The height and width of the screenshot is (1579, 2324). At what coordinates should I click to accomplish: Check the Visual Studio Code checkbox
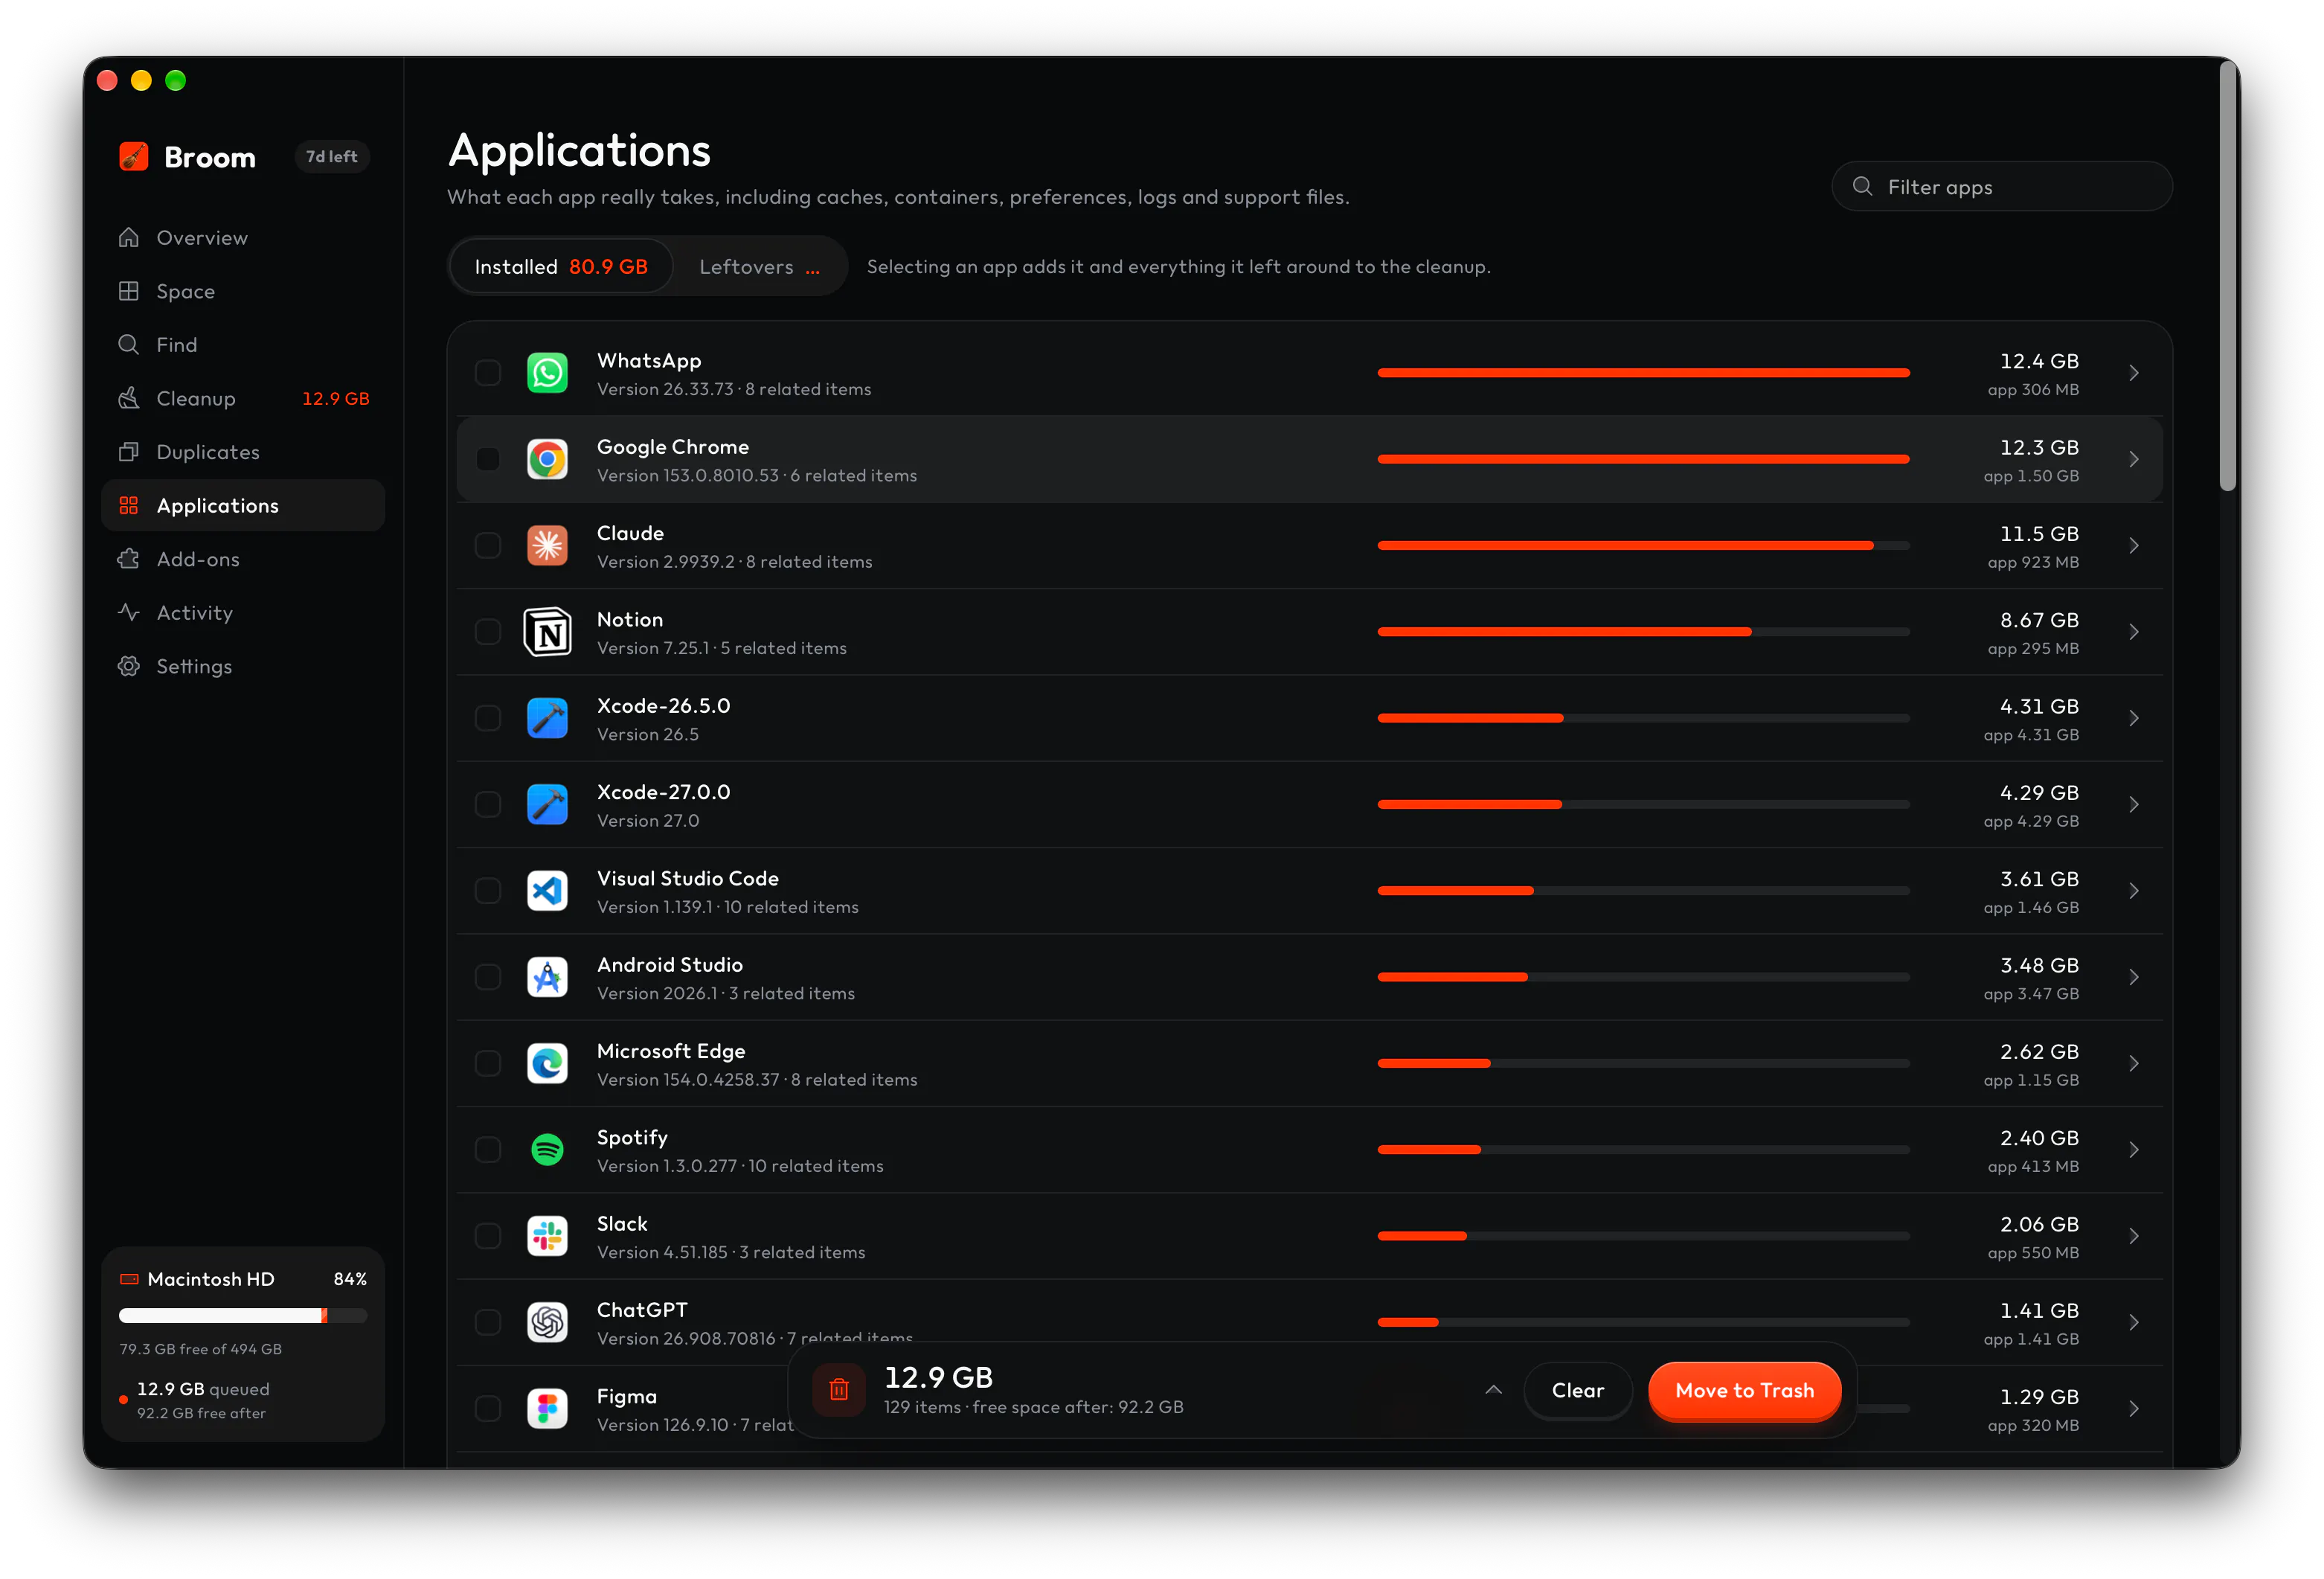[x=488, y=891]
